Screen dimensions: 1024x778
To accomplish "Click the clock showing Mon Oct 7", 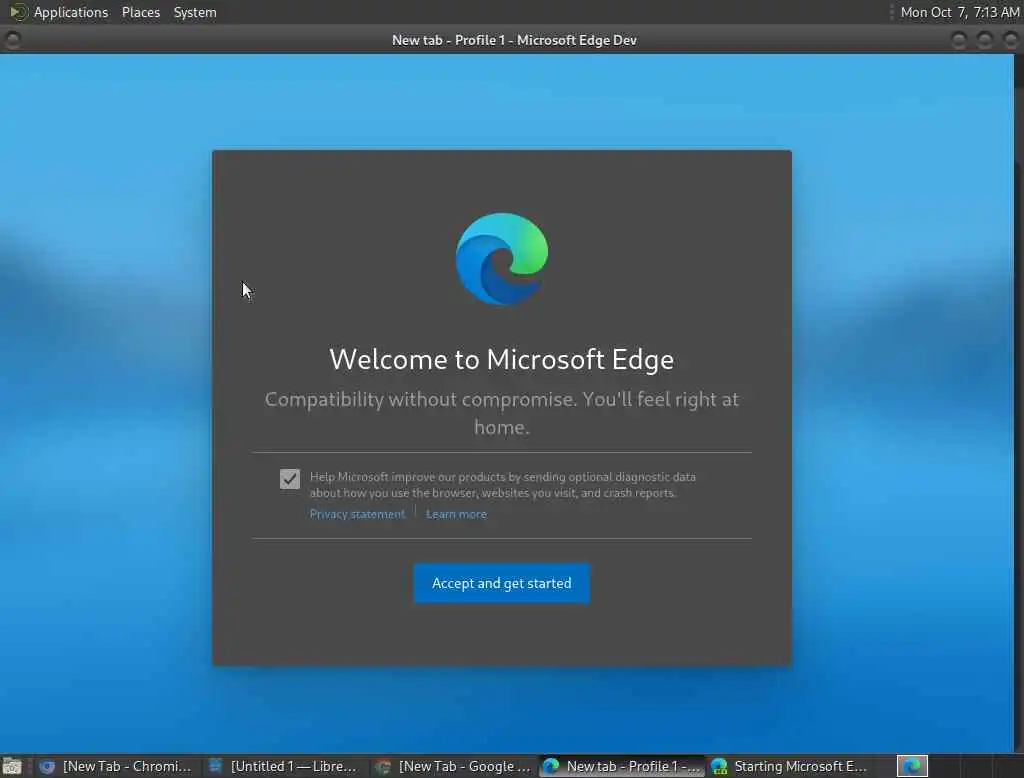I will (x=960, y=12).
